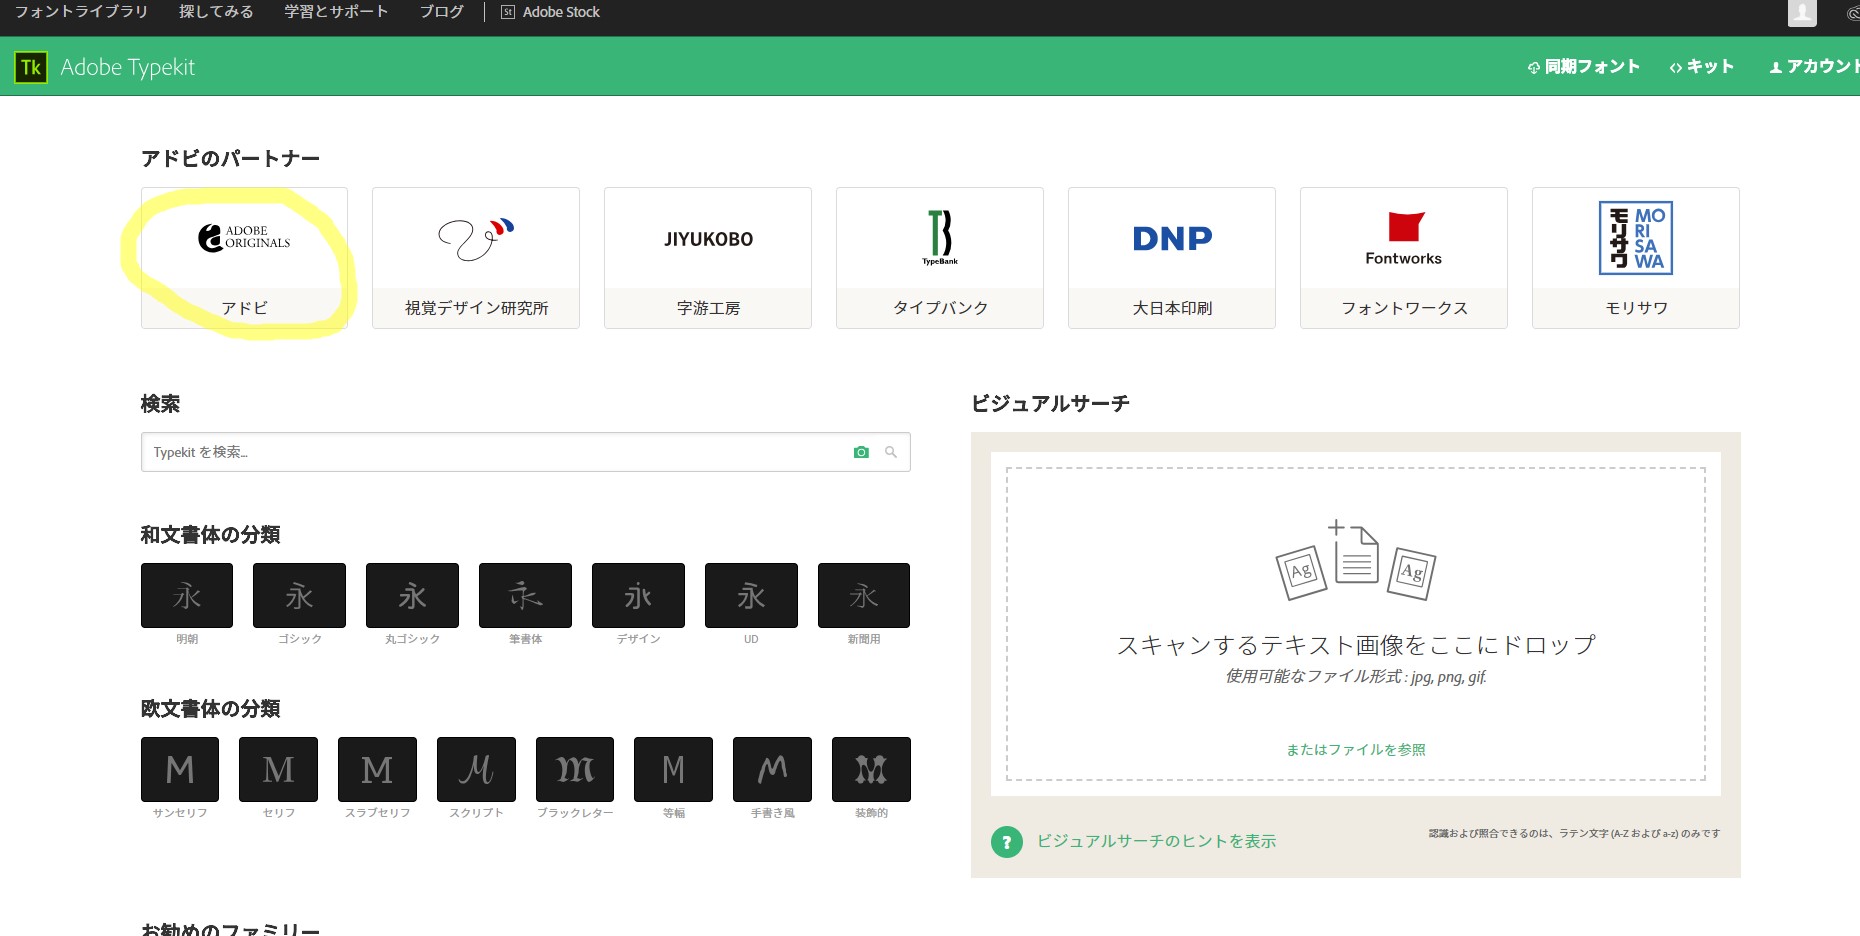
Task: Click the green question mark icon
Action: click(1007, 842)
